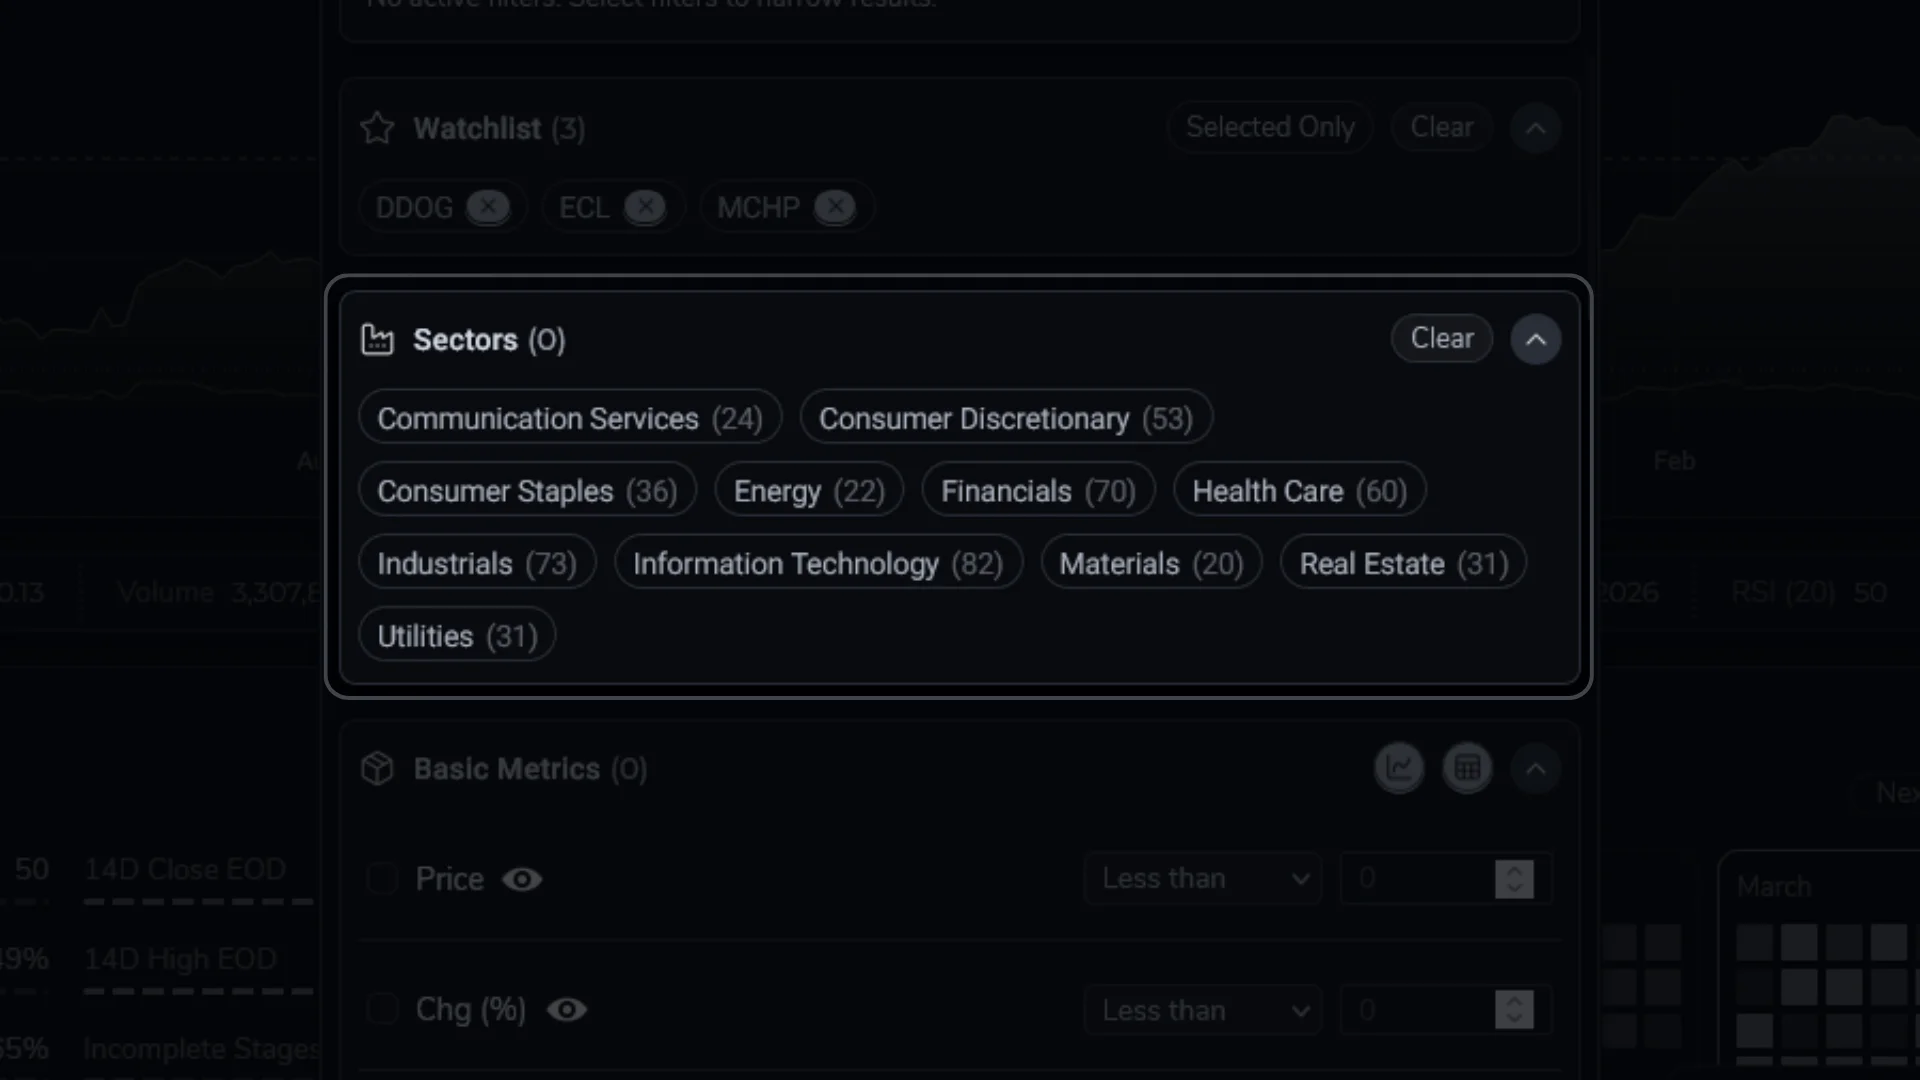Click the Sectors factory icon
This screenshot has width=1920, height=1080.
coord(378,339)
